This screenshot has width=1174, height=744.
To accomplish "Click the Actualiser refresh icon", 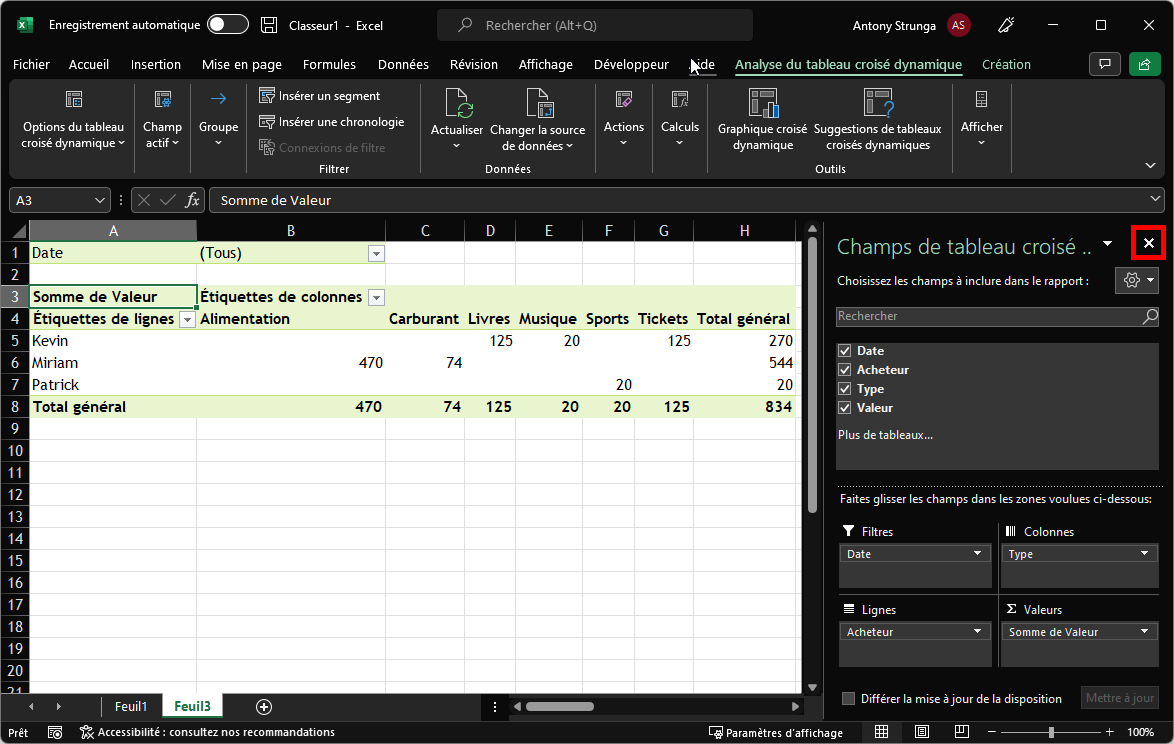I will pyautogui.click(x=457, y=103).
